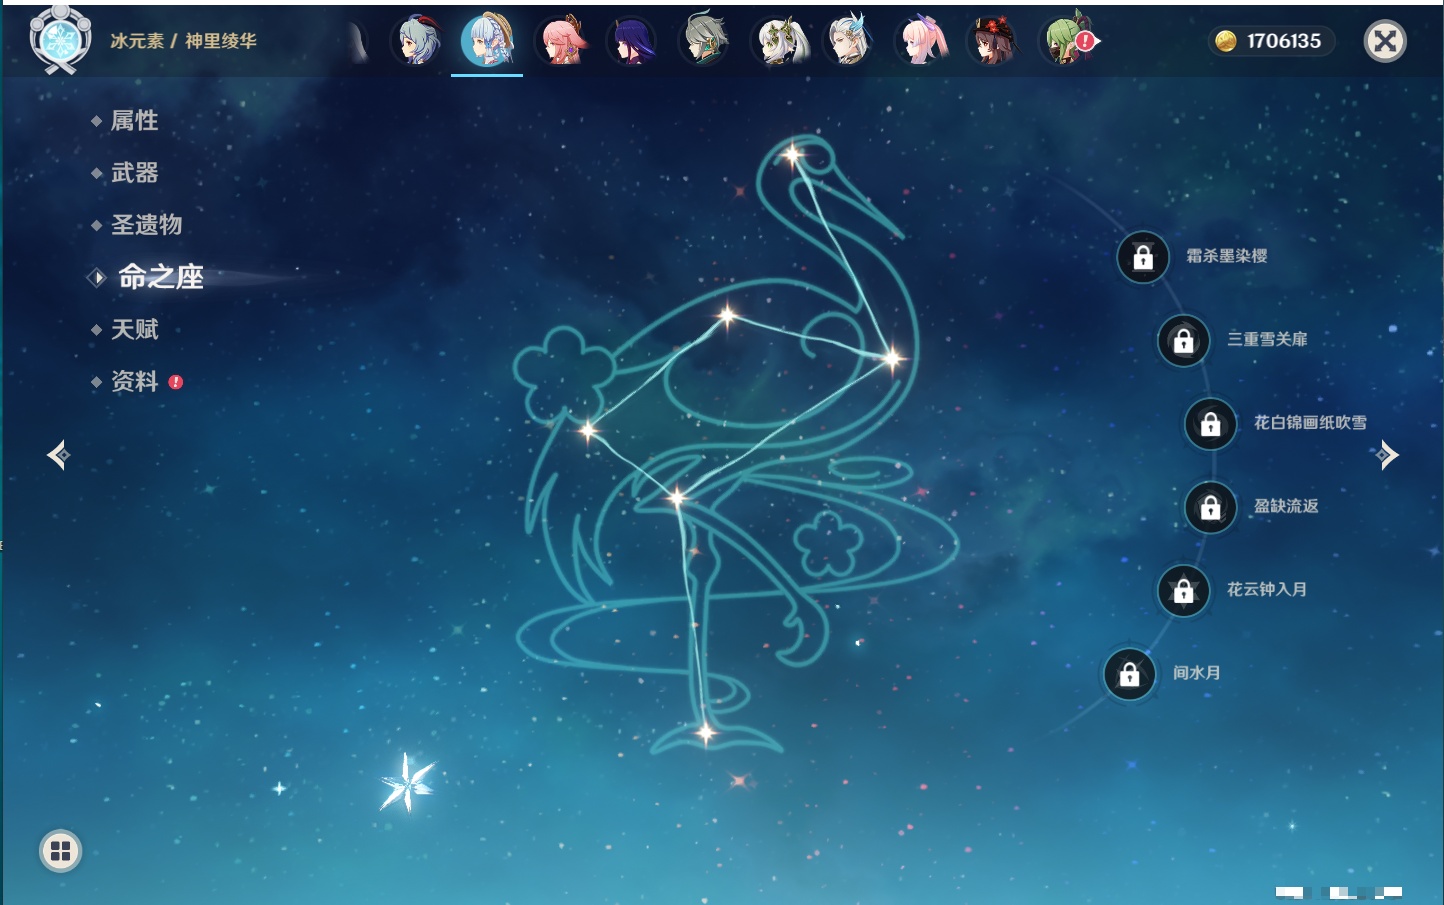1444x905 pixels.
Task: Advance to next character with right arrow
Action: 1387,455
